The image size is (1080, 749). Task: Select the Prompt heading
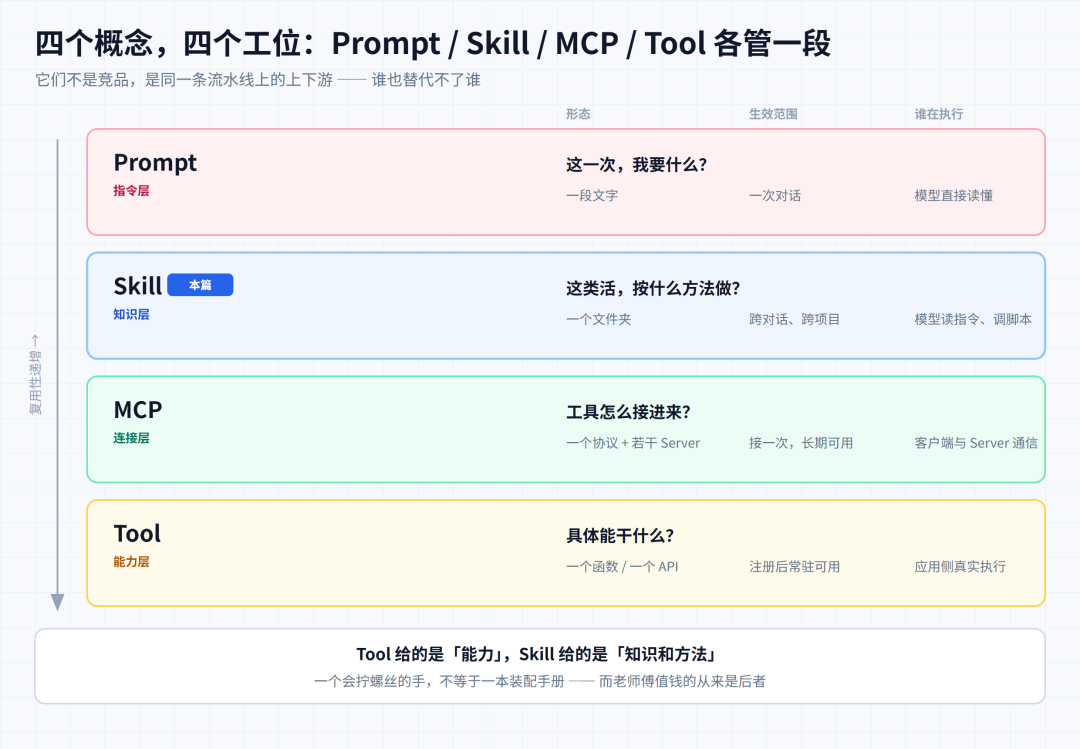[155, 163]
